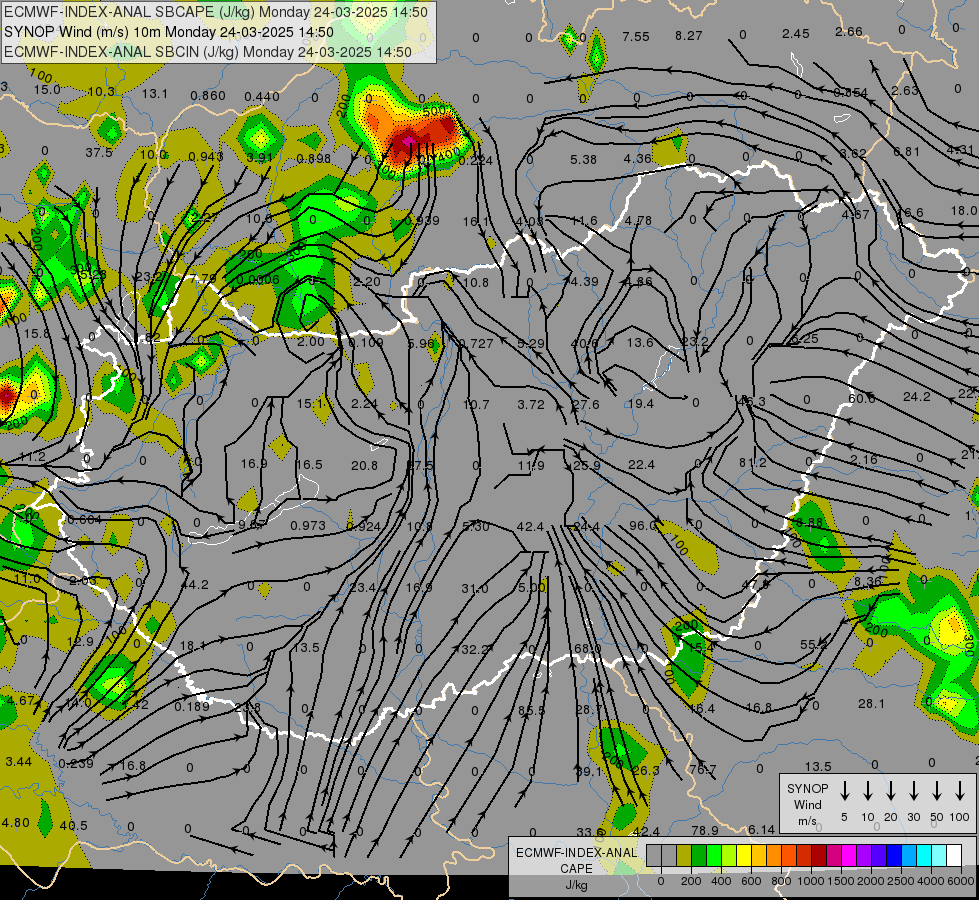Click the 5 m/s wind arrow in legend
This screenshot has width=979, height=900.
click(x=844, y=791)
